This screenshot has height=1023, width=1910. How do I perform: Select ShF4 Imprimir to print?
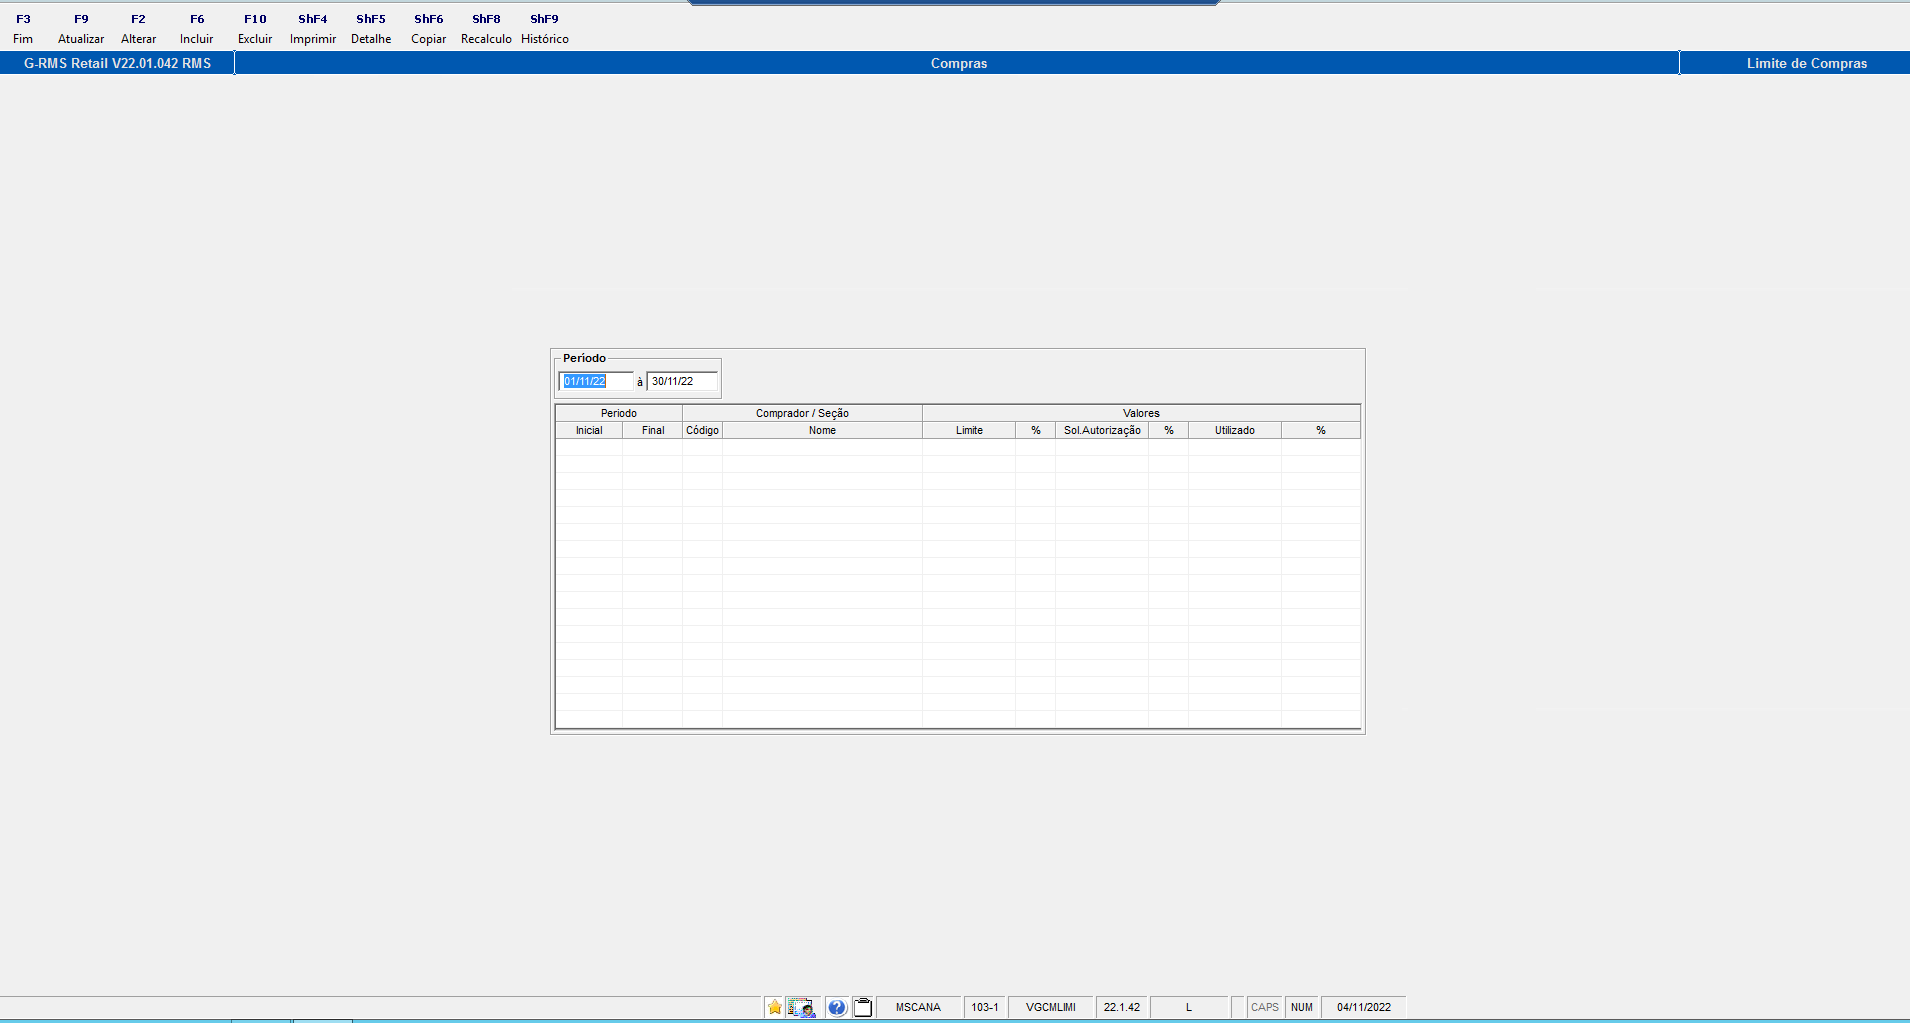pyautogui.click(x=313, y=29)
